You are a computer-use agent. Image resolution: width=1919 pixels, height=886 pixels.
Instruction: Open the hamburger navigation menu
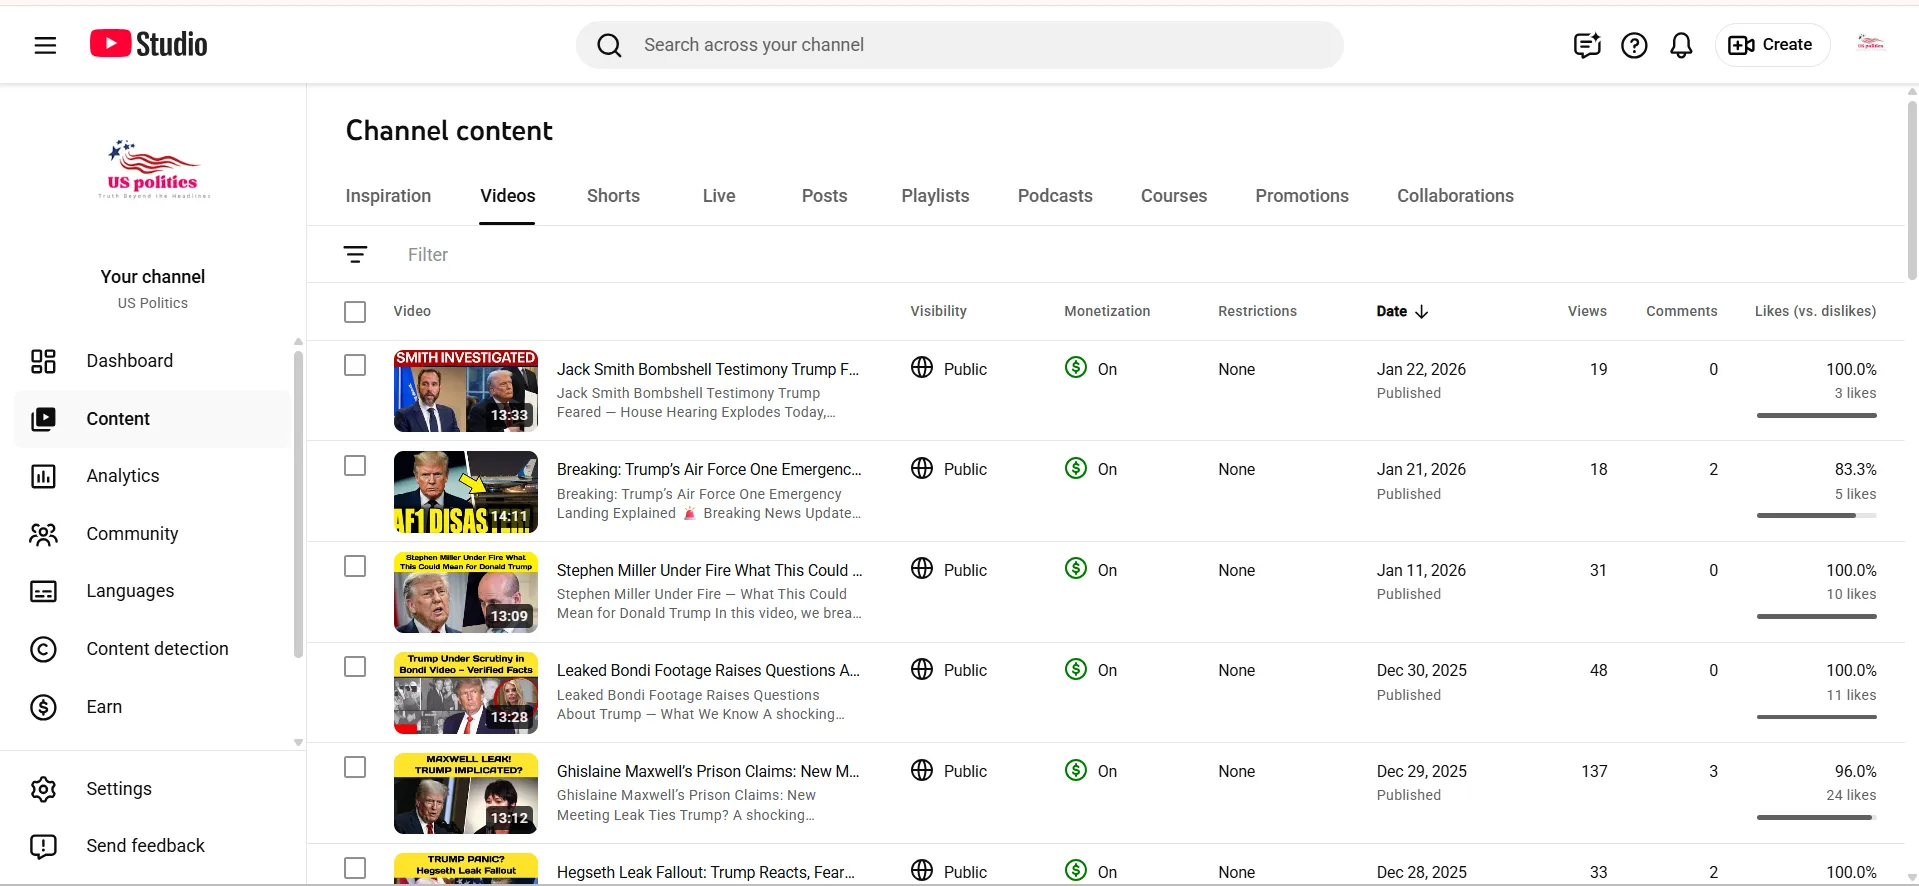45,45
